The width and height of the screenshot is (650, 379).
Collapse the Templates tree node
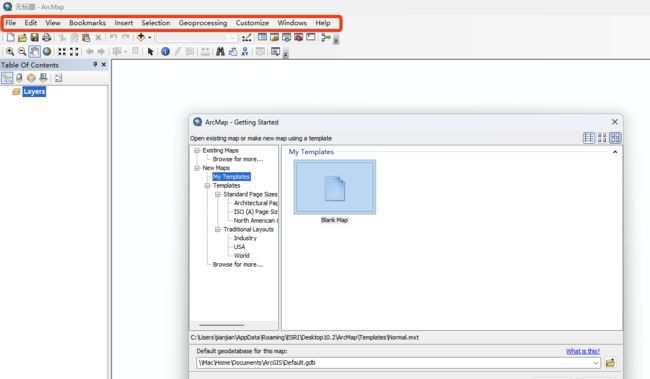pos(207,185)
